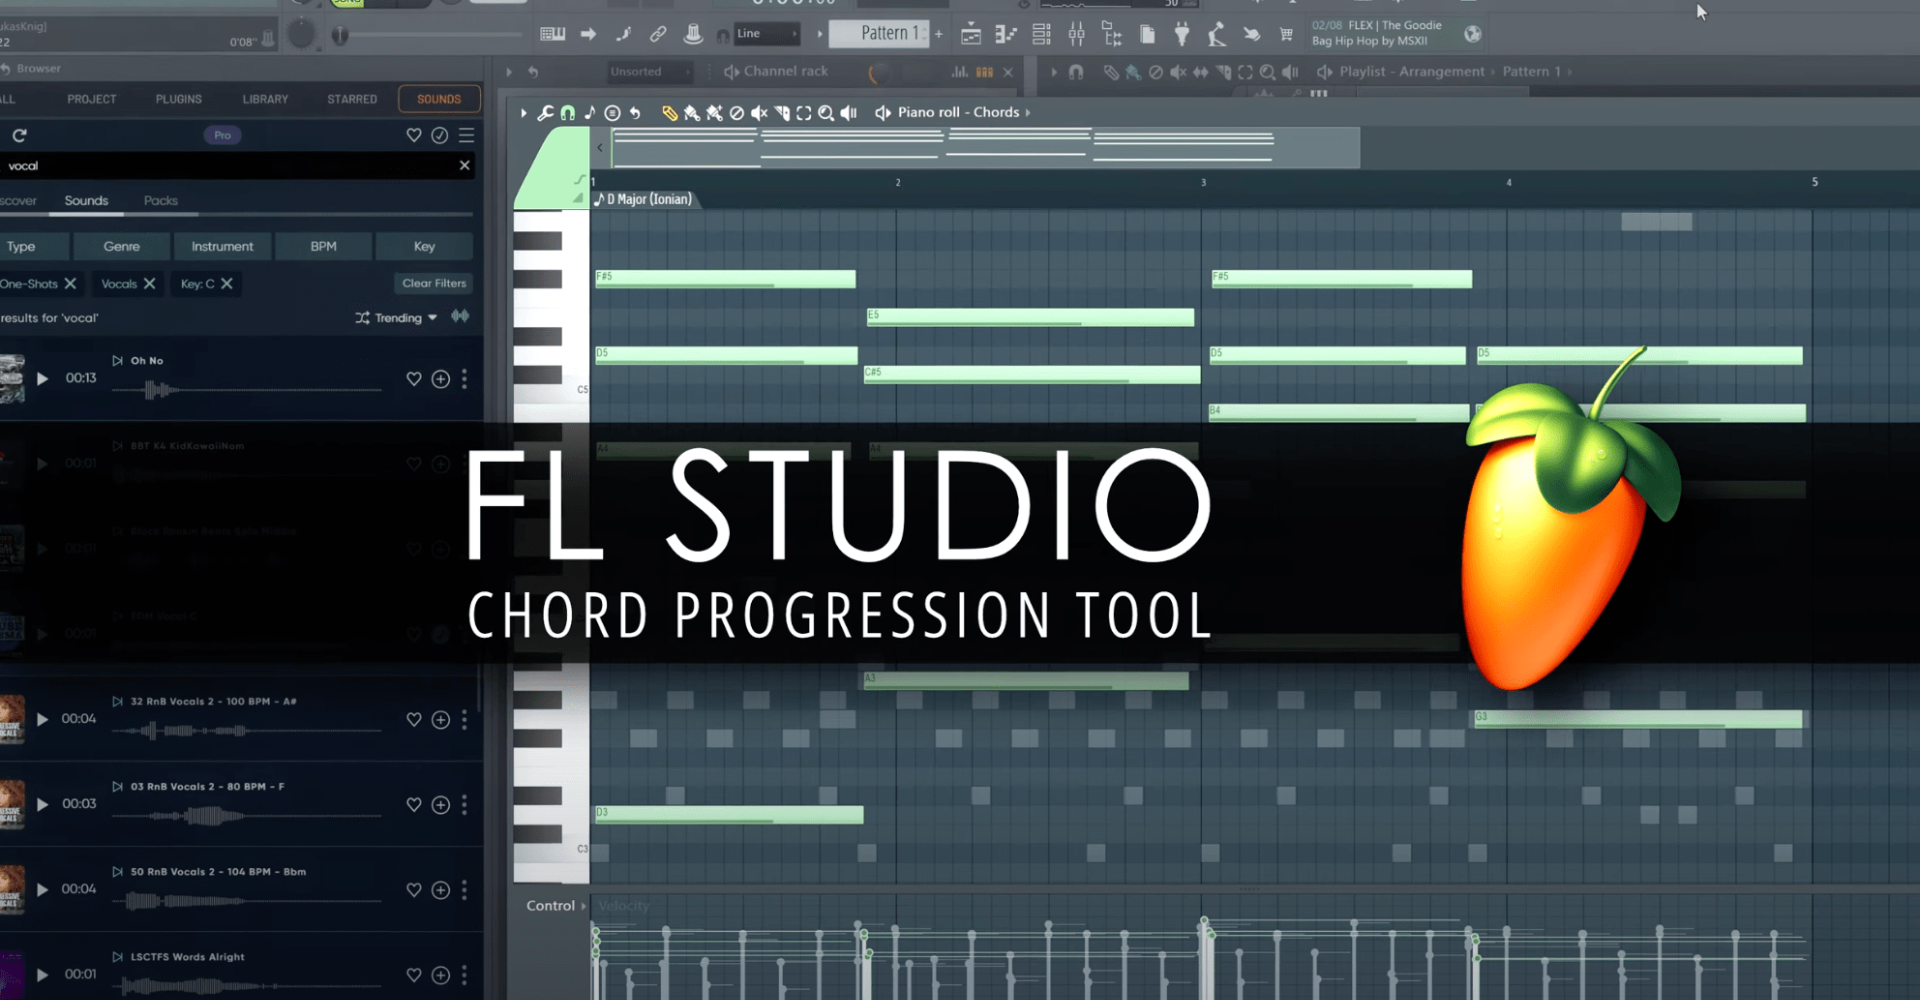Open the piano roll stamp note icon
The width and height of the screenshot is (1920, 1000).
click(x=590, y=113)
